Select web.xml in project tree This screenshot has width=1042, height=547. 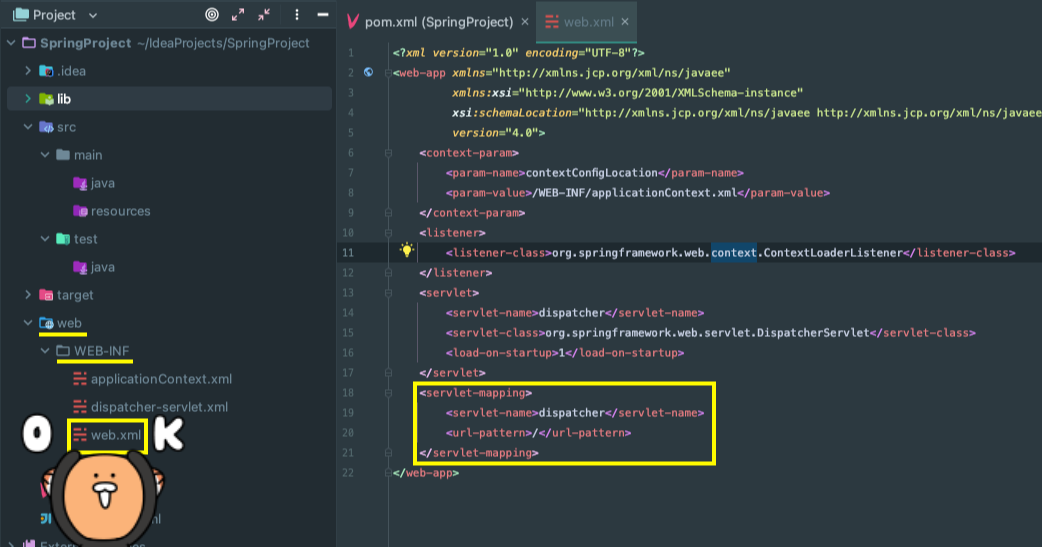coord(116,435)
